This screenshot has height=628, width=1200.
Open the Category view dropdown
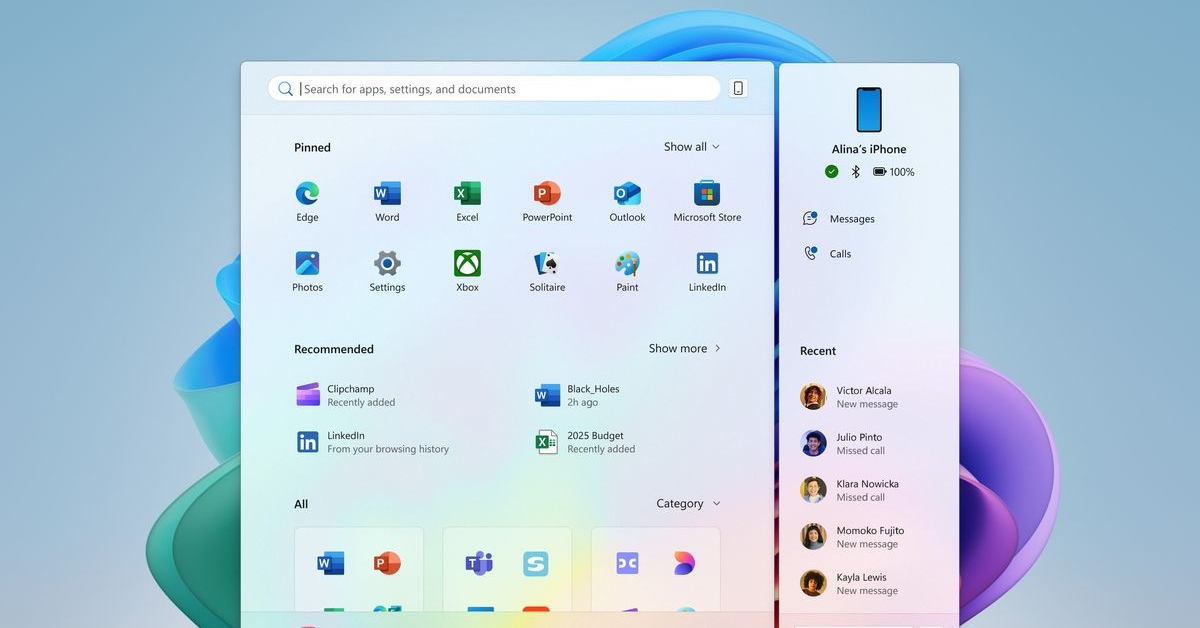(687, 504)
